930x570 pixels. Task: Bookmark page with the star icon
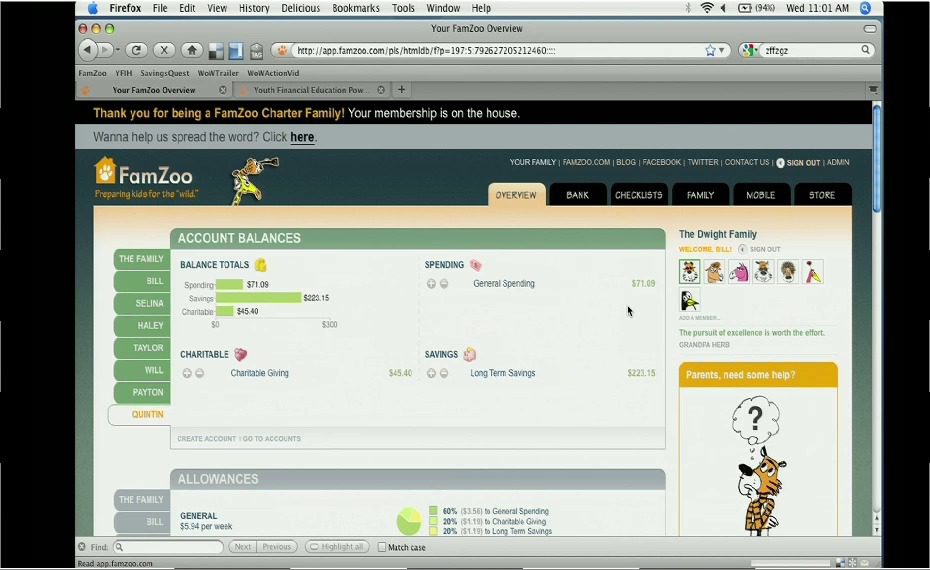click(x=711, y=50)
